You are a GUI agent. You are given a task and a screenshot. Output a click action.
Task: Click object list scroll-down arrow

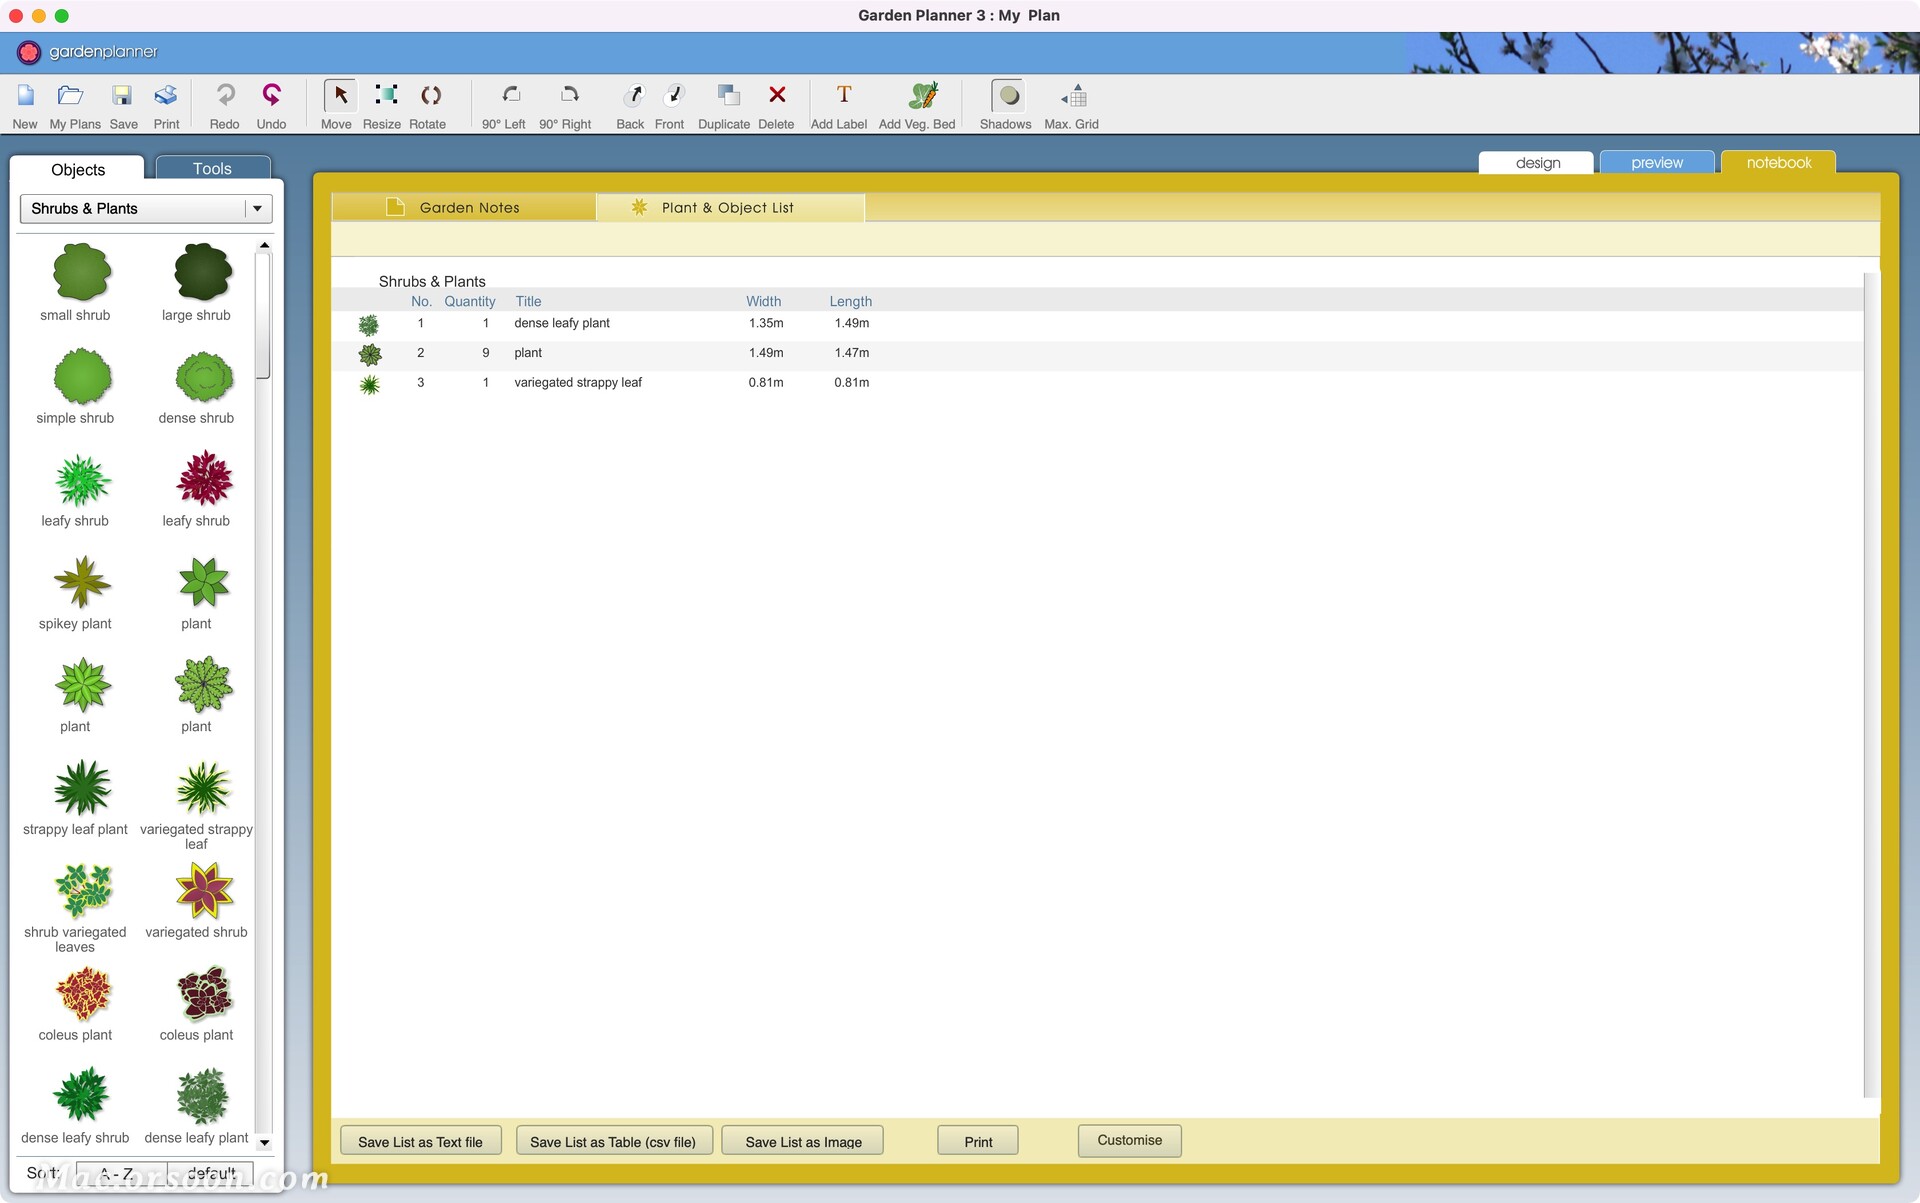pyautogui.click(x=264, y=1142)
